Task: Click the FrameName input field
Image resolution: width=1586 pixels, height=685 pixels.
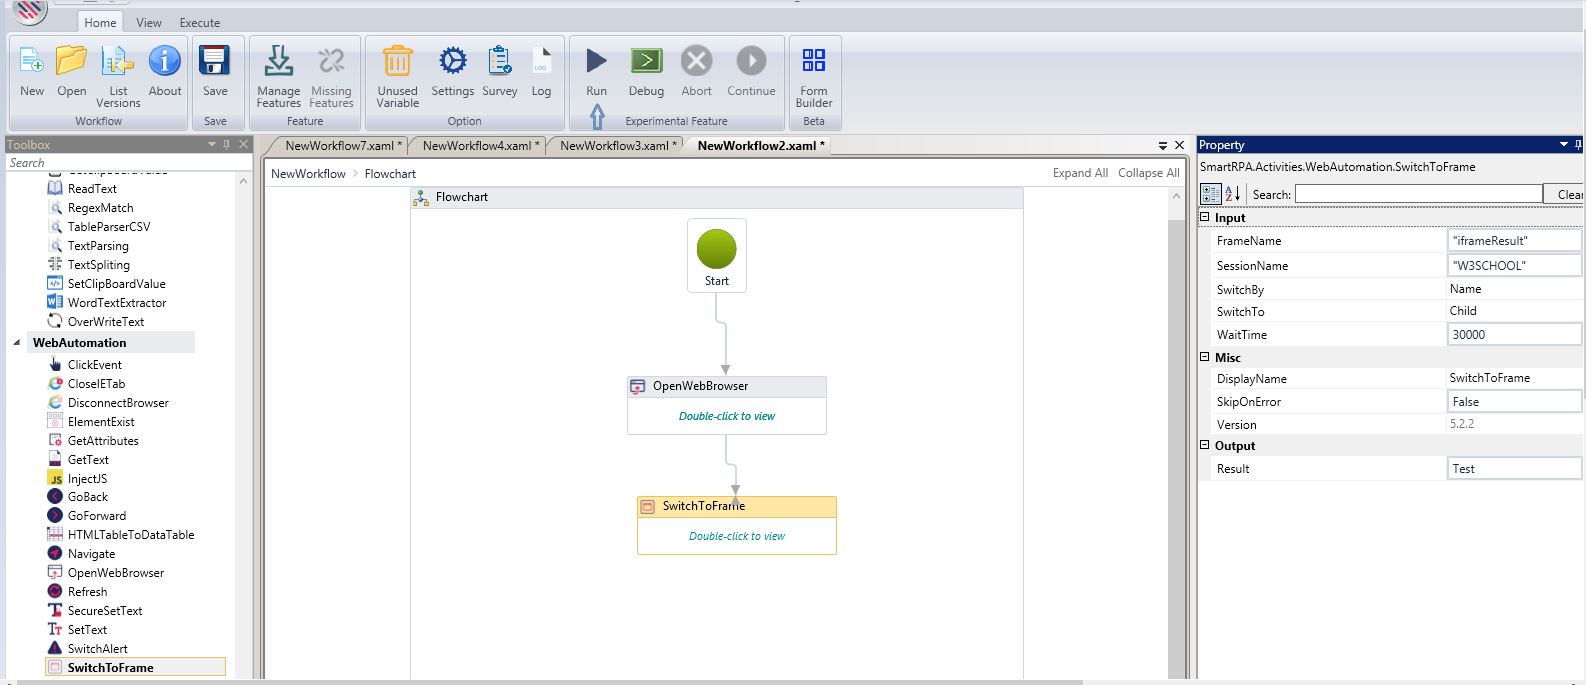Action: tap(1513, 241)
